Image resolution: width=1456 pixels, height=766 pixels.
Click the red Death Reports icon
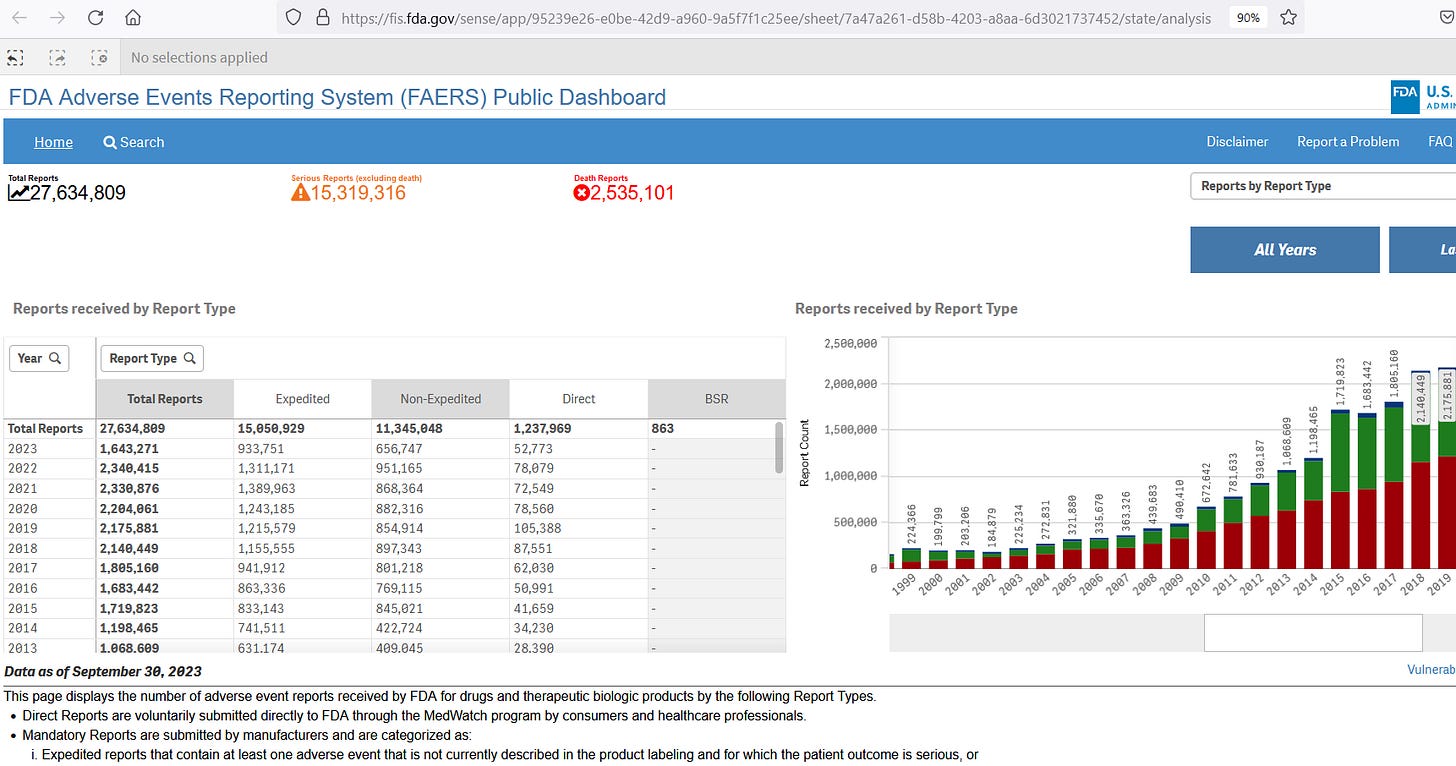pos(582,192)
